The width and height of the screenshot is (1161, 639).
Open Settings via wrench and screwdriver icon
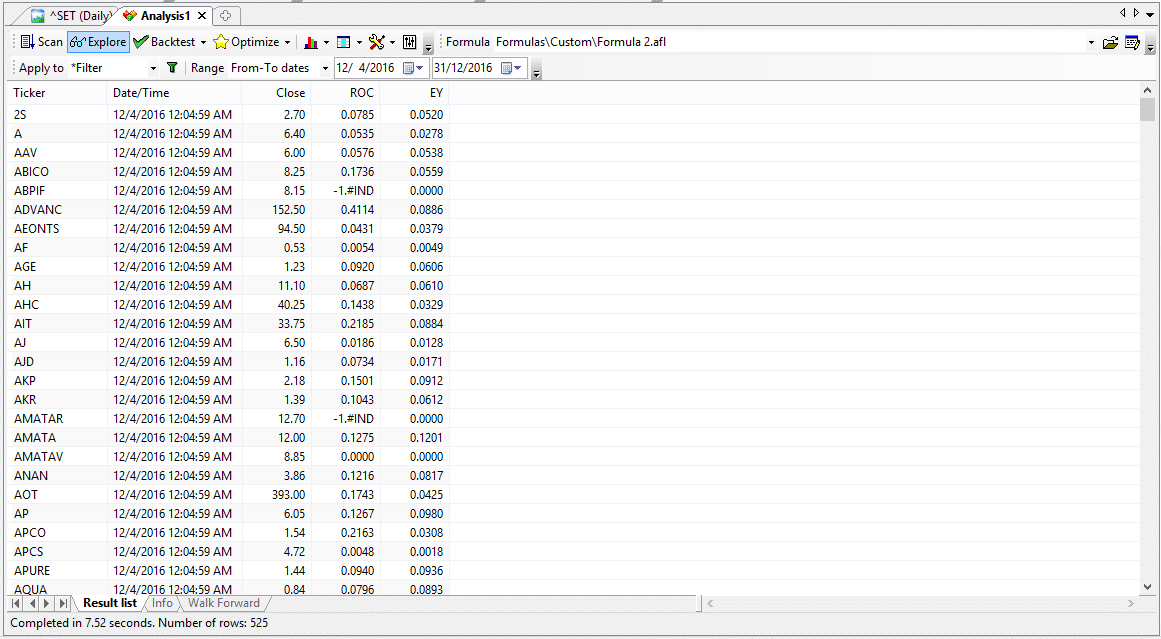pyautogui.click(x=376, y=42)
